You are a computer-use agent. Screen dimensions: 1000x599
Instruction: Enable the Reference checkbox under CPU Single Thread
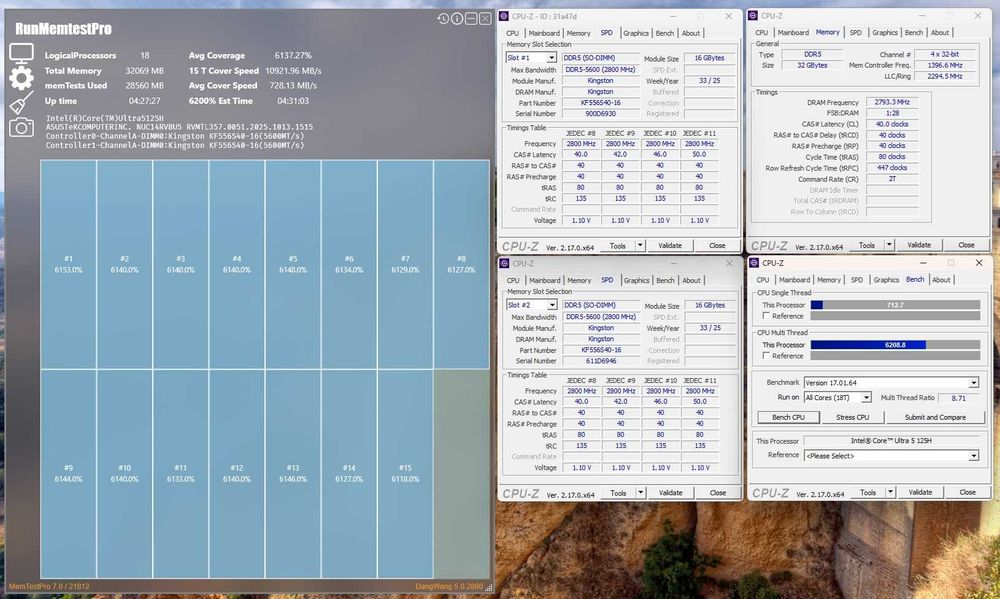coord(767,316)
